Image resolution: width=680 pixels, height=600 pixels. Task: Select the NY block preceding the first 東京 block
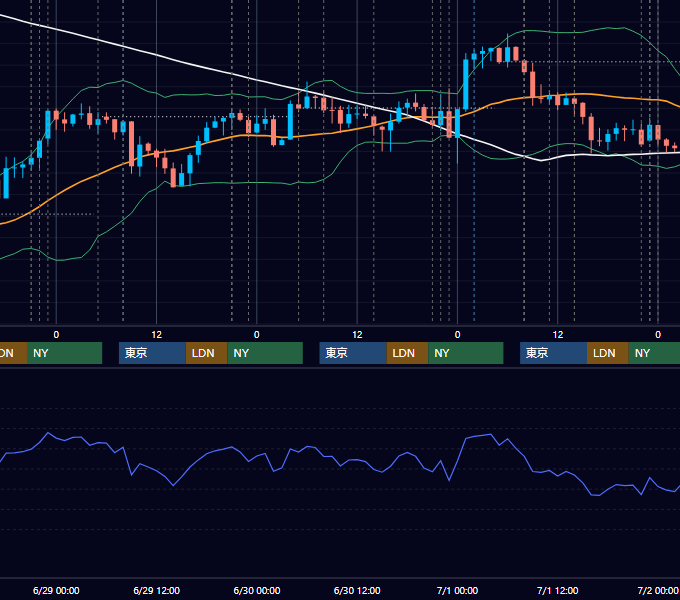pos(64,353)
